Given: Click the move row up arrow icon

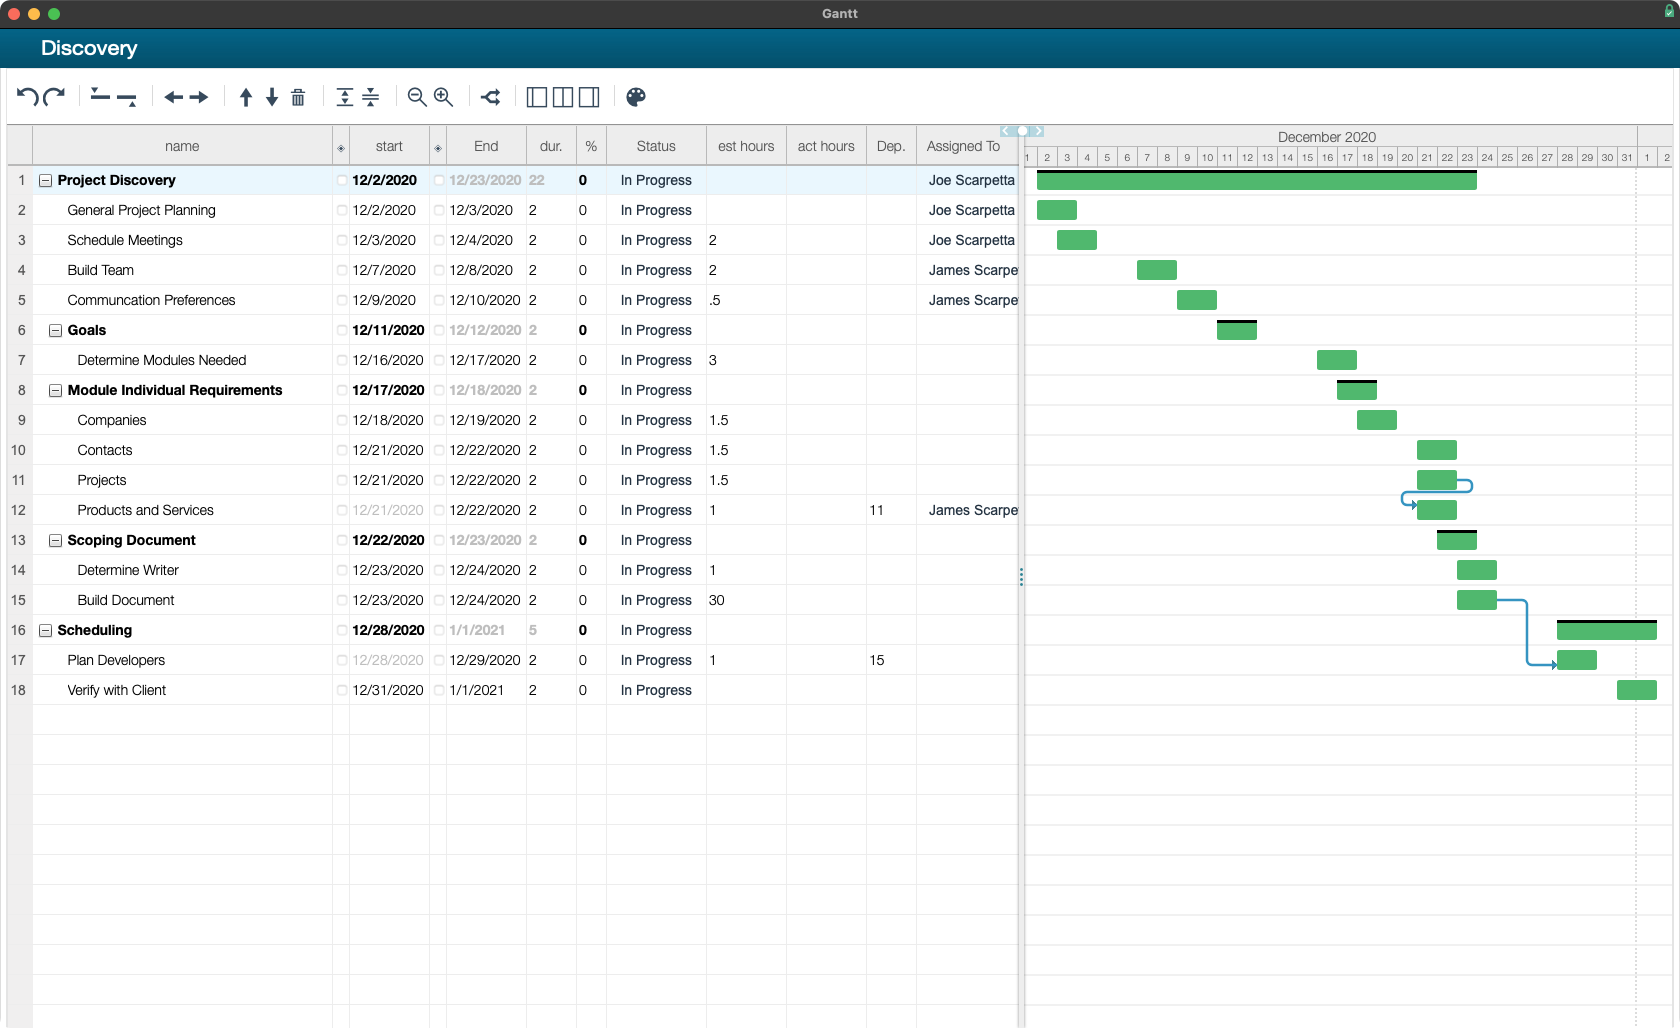Looking at the screenshot, I should pos(245,97).
